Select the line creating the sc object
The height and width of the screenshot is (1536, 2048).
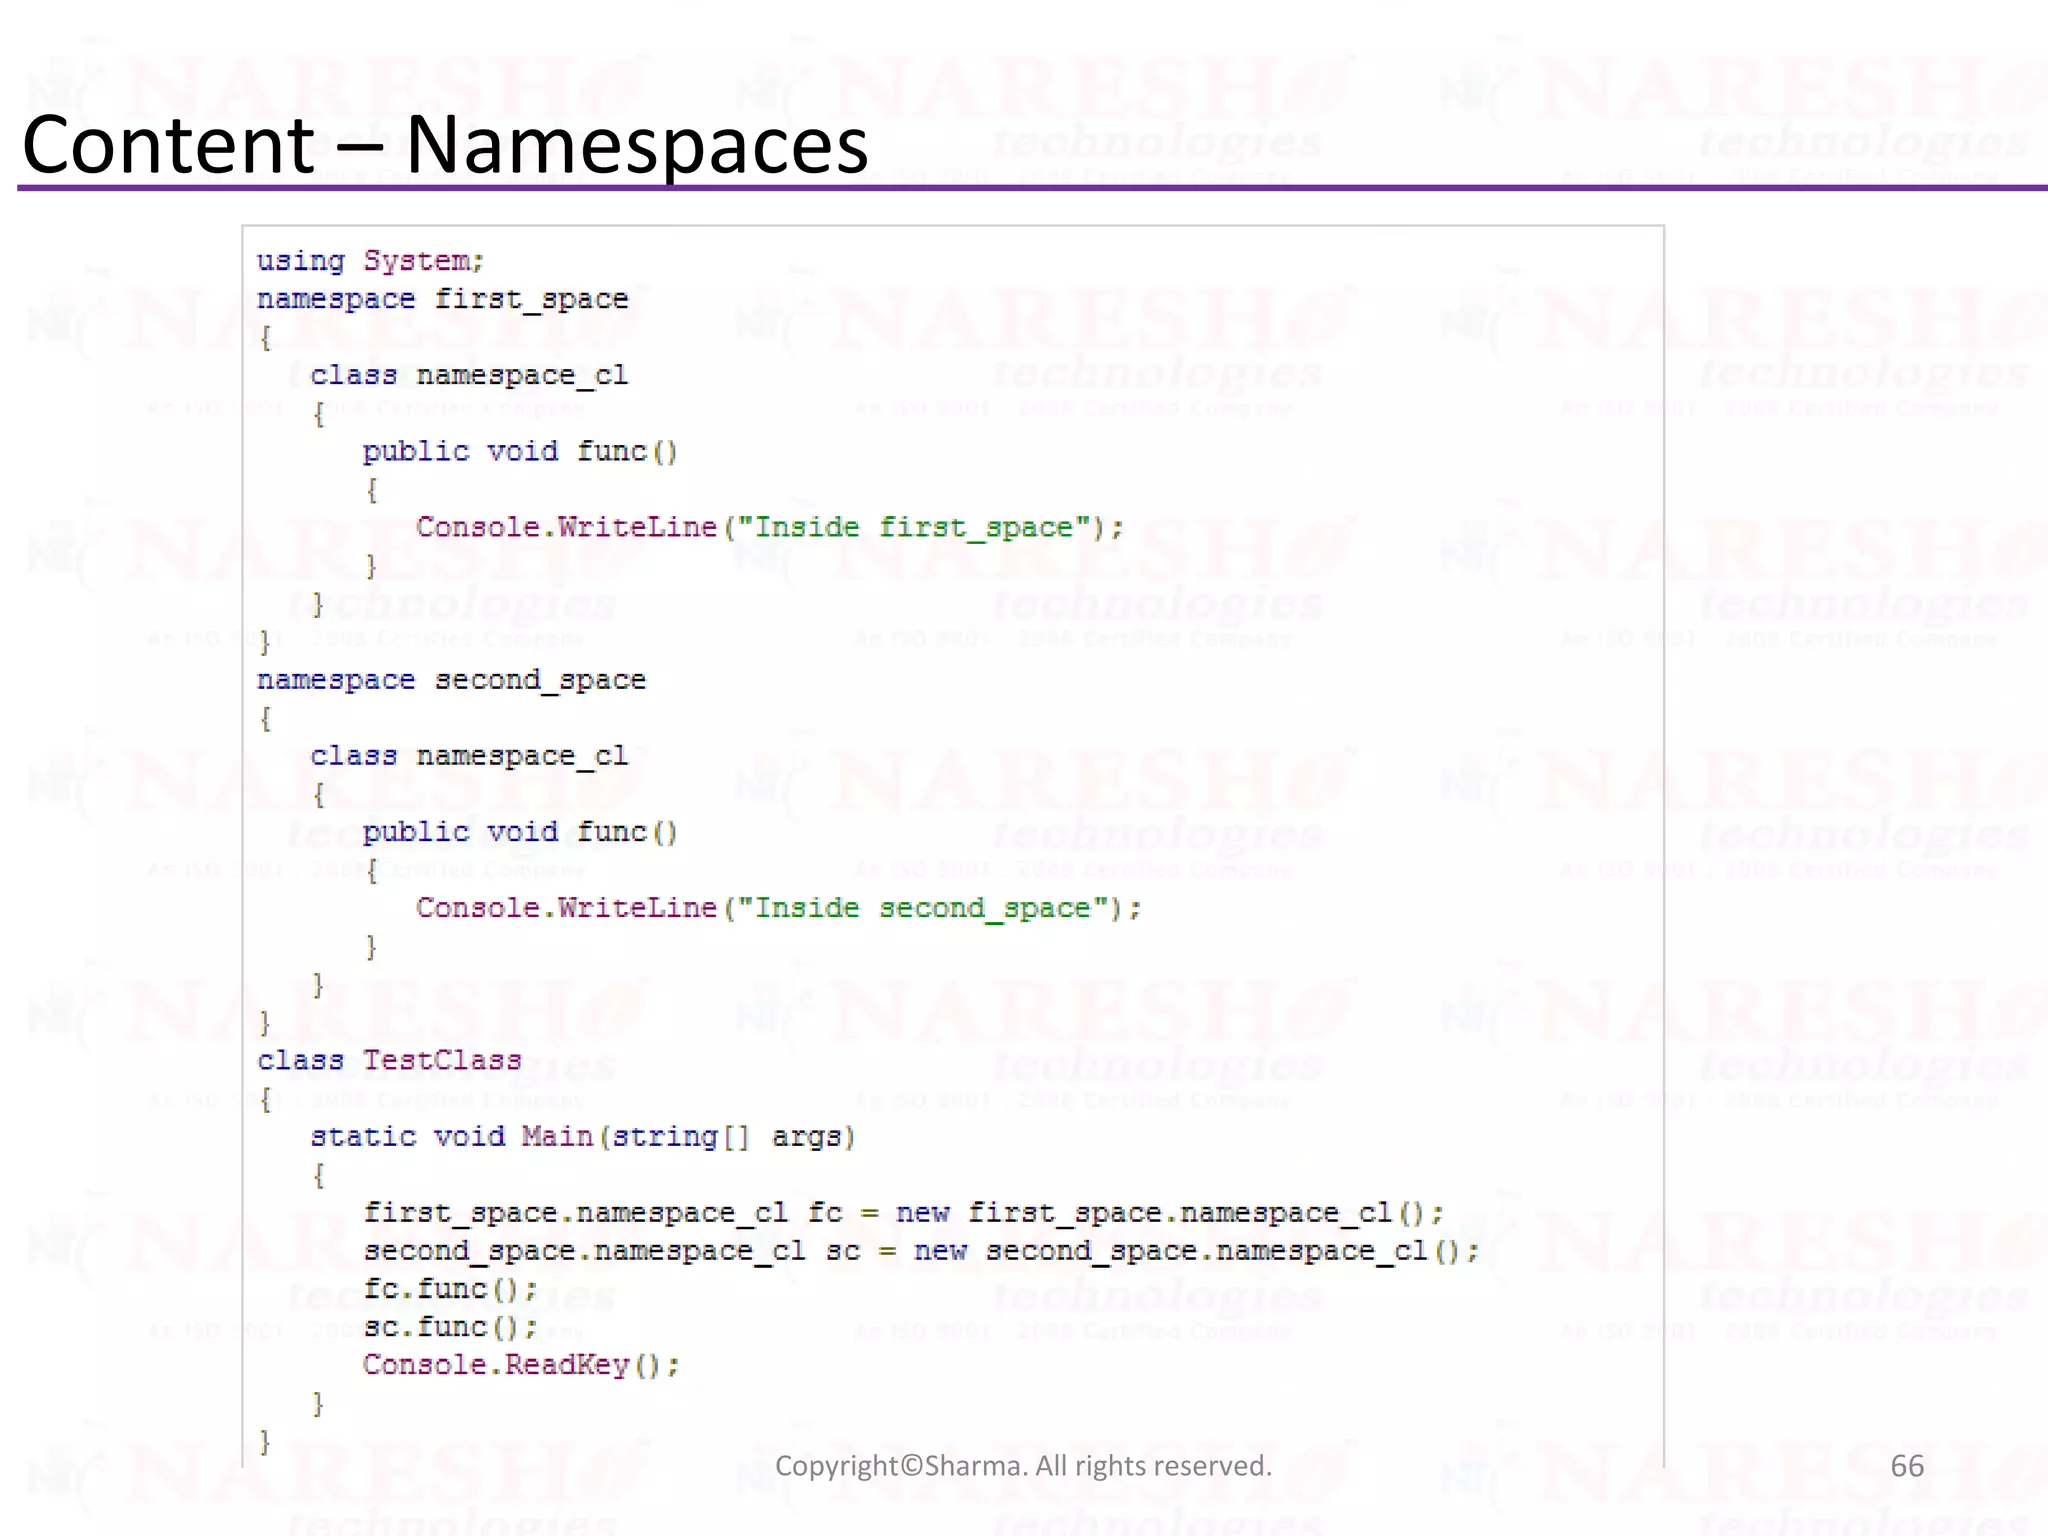[920, 1251]
